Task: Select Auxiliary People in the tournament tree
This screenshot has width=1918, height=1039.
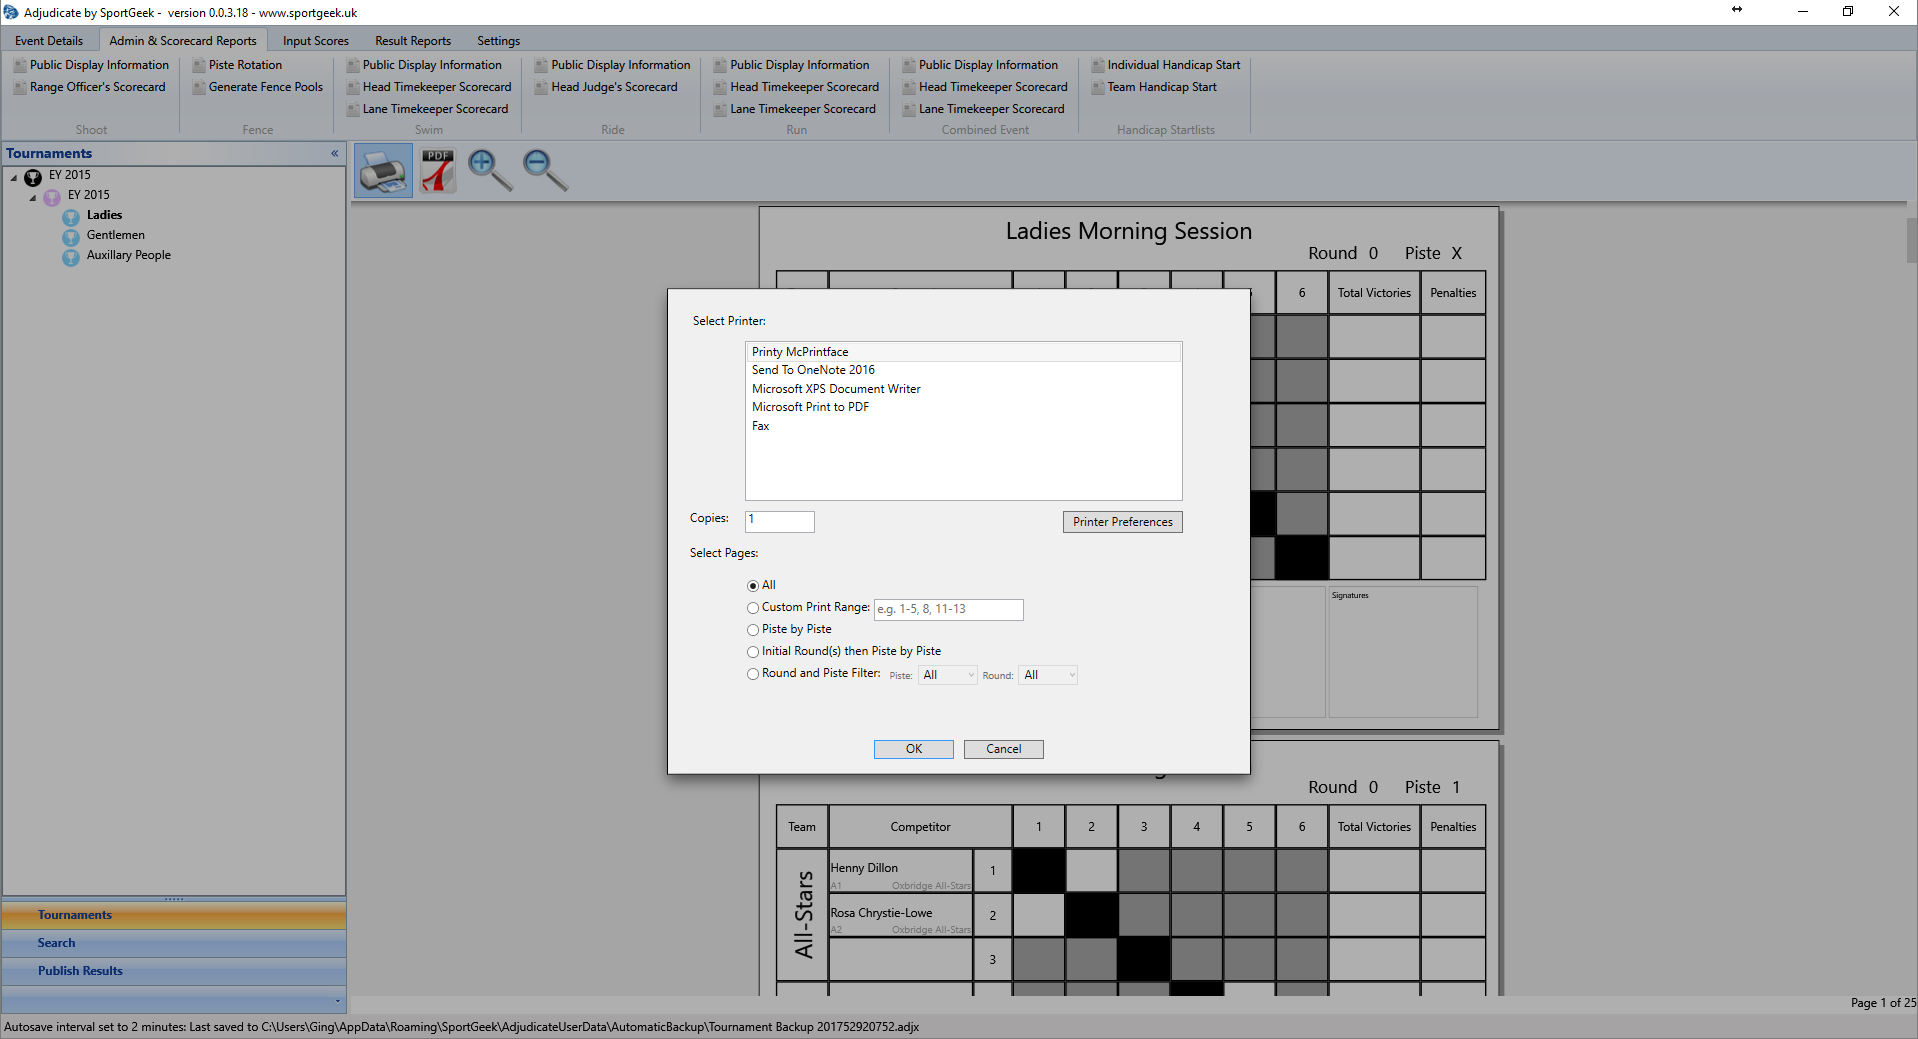Action: point(128,255)
